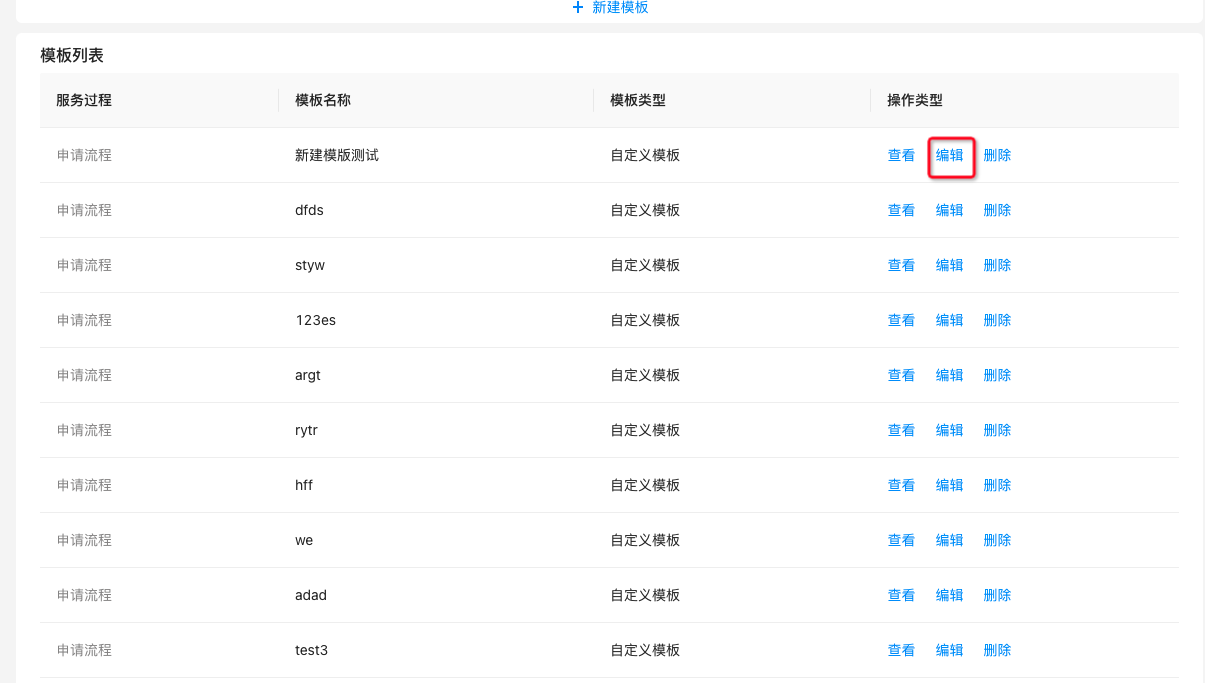The image size is (1205, 683).
Task: View the argt template
Action: click(901, 375)
